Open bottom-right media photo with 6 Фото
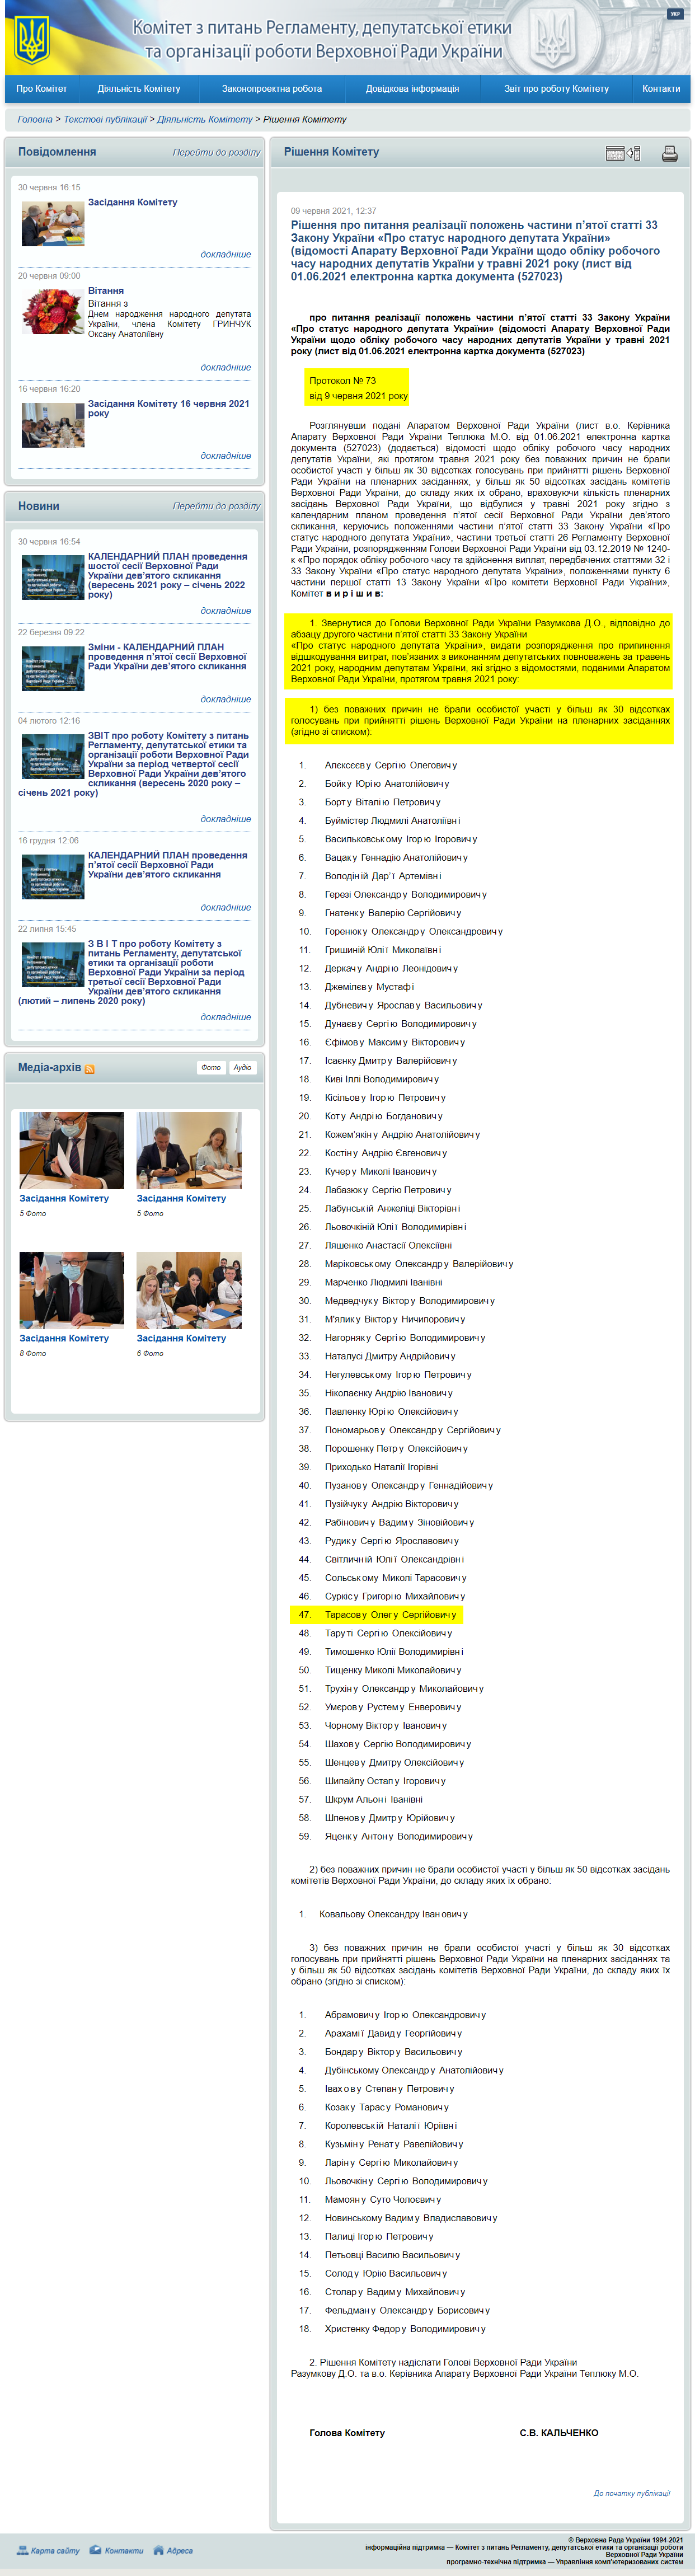The height and width of the screenshot is (2576, 695). pyautogui.click(x=189, y=1291)
